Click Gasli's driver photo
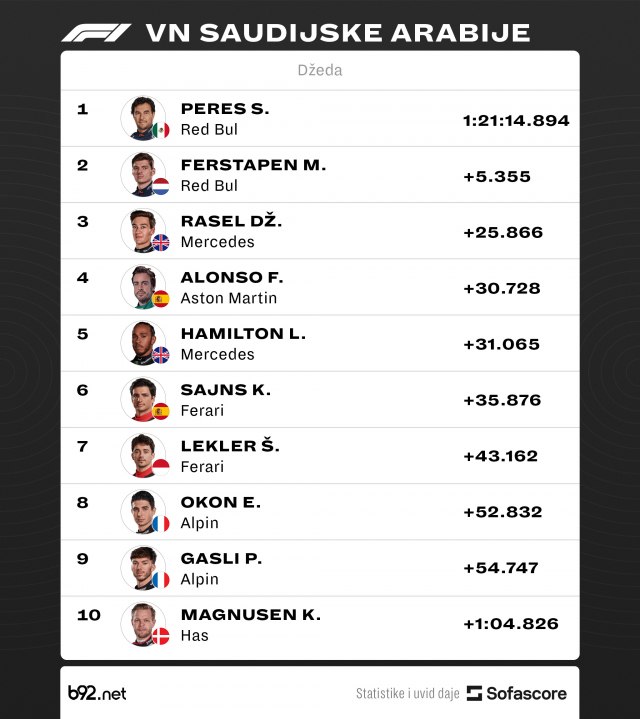 tap(141, 566)
